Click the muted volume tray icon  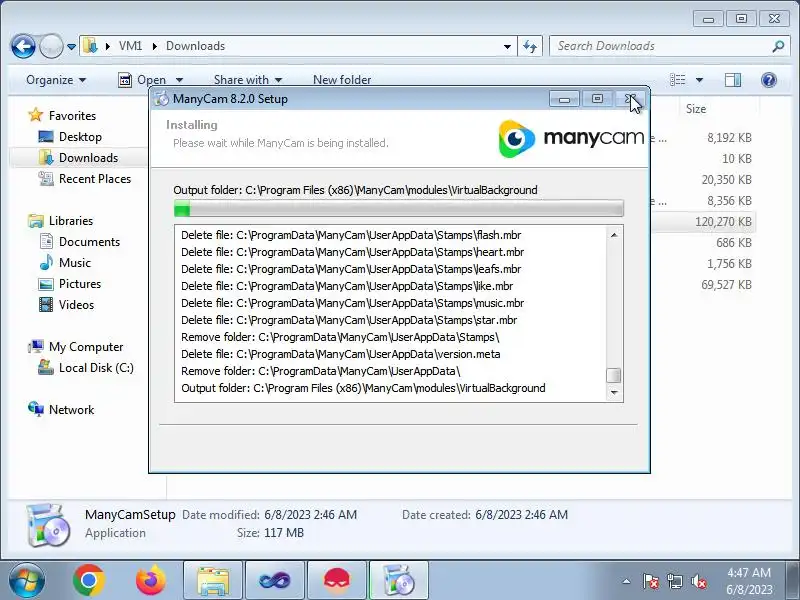tap(698, 581)
